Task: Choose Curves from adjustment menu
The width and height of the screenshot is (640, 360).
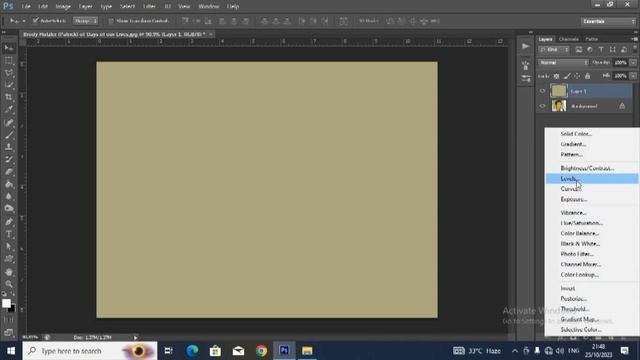Action: pos(592,189)
